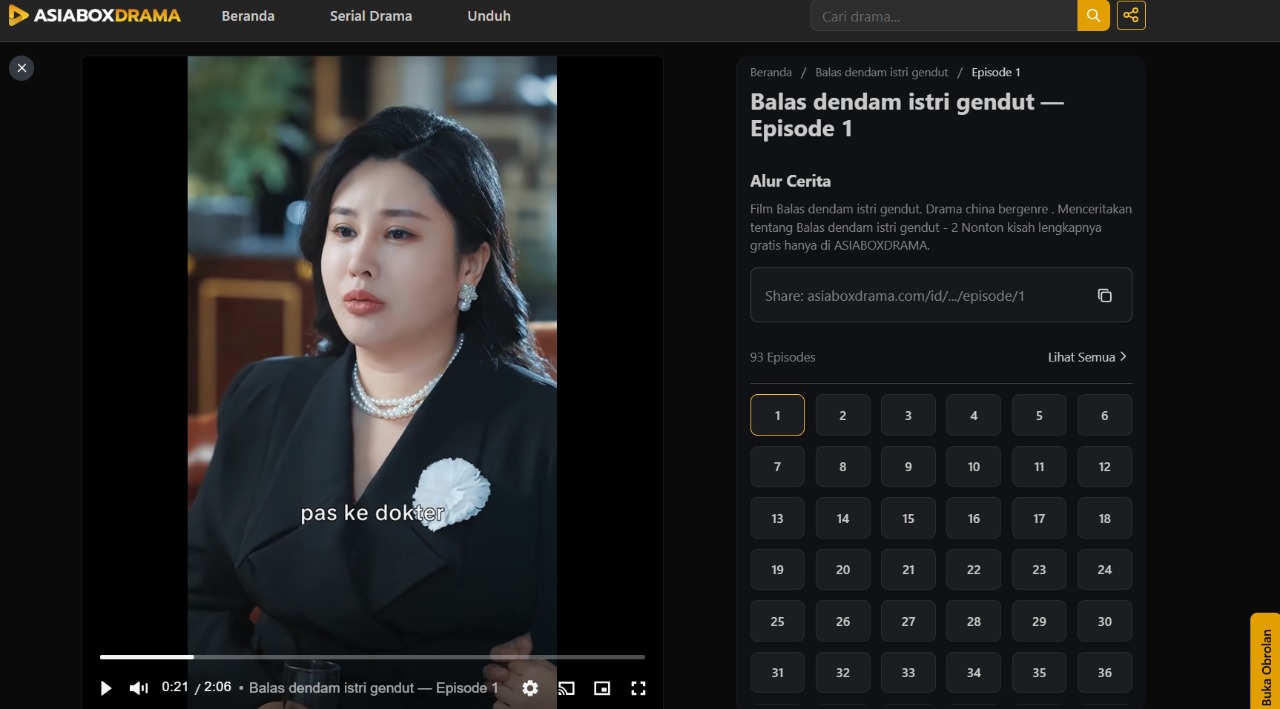Open Unduh menu item

coord(489,16)
